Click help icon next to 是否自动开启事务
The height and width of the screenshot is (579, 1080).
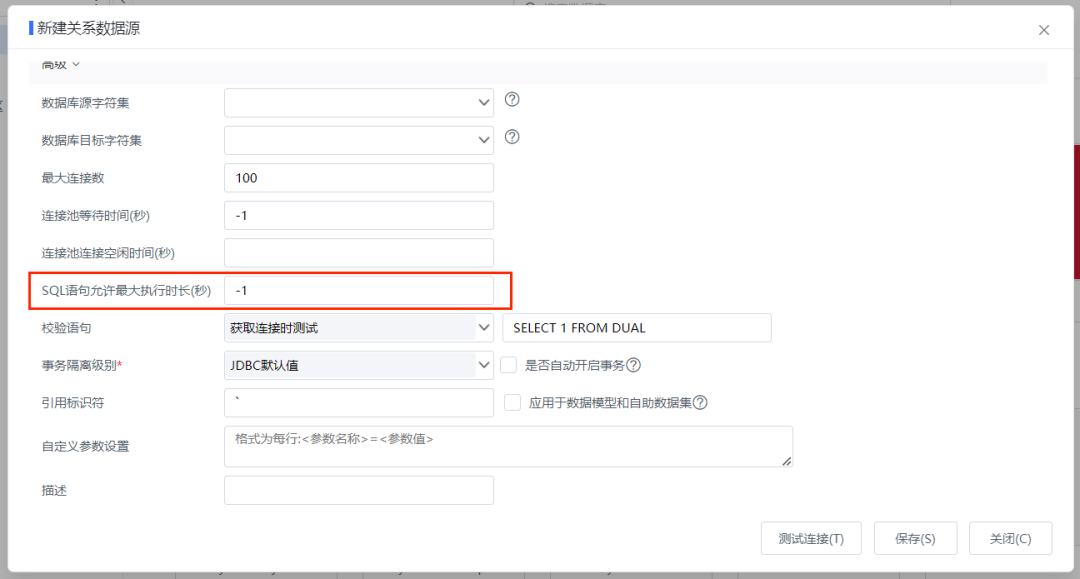point(634,365)
